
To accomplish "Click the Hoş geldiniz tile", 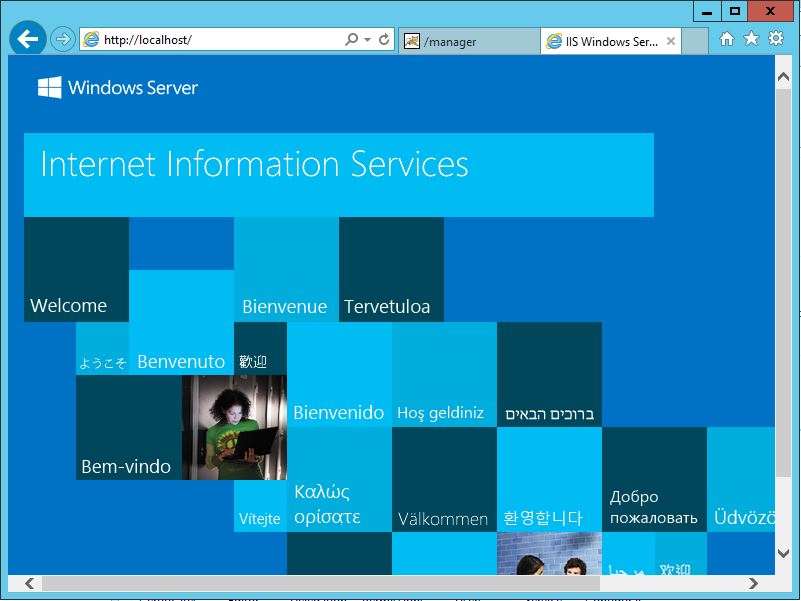I will [x=444, y=375].
